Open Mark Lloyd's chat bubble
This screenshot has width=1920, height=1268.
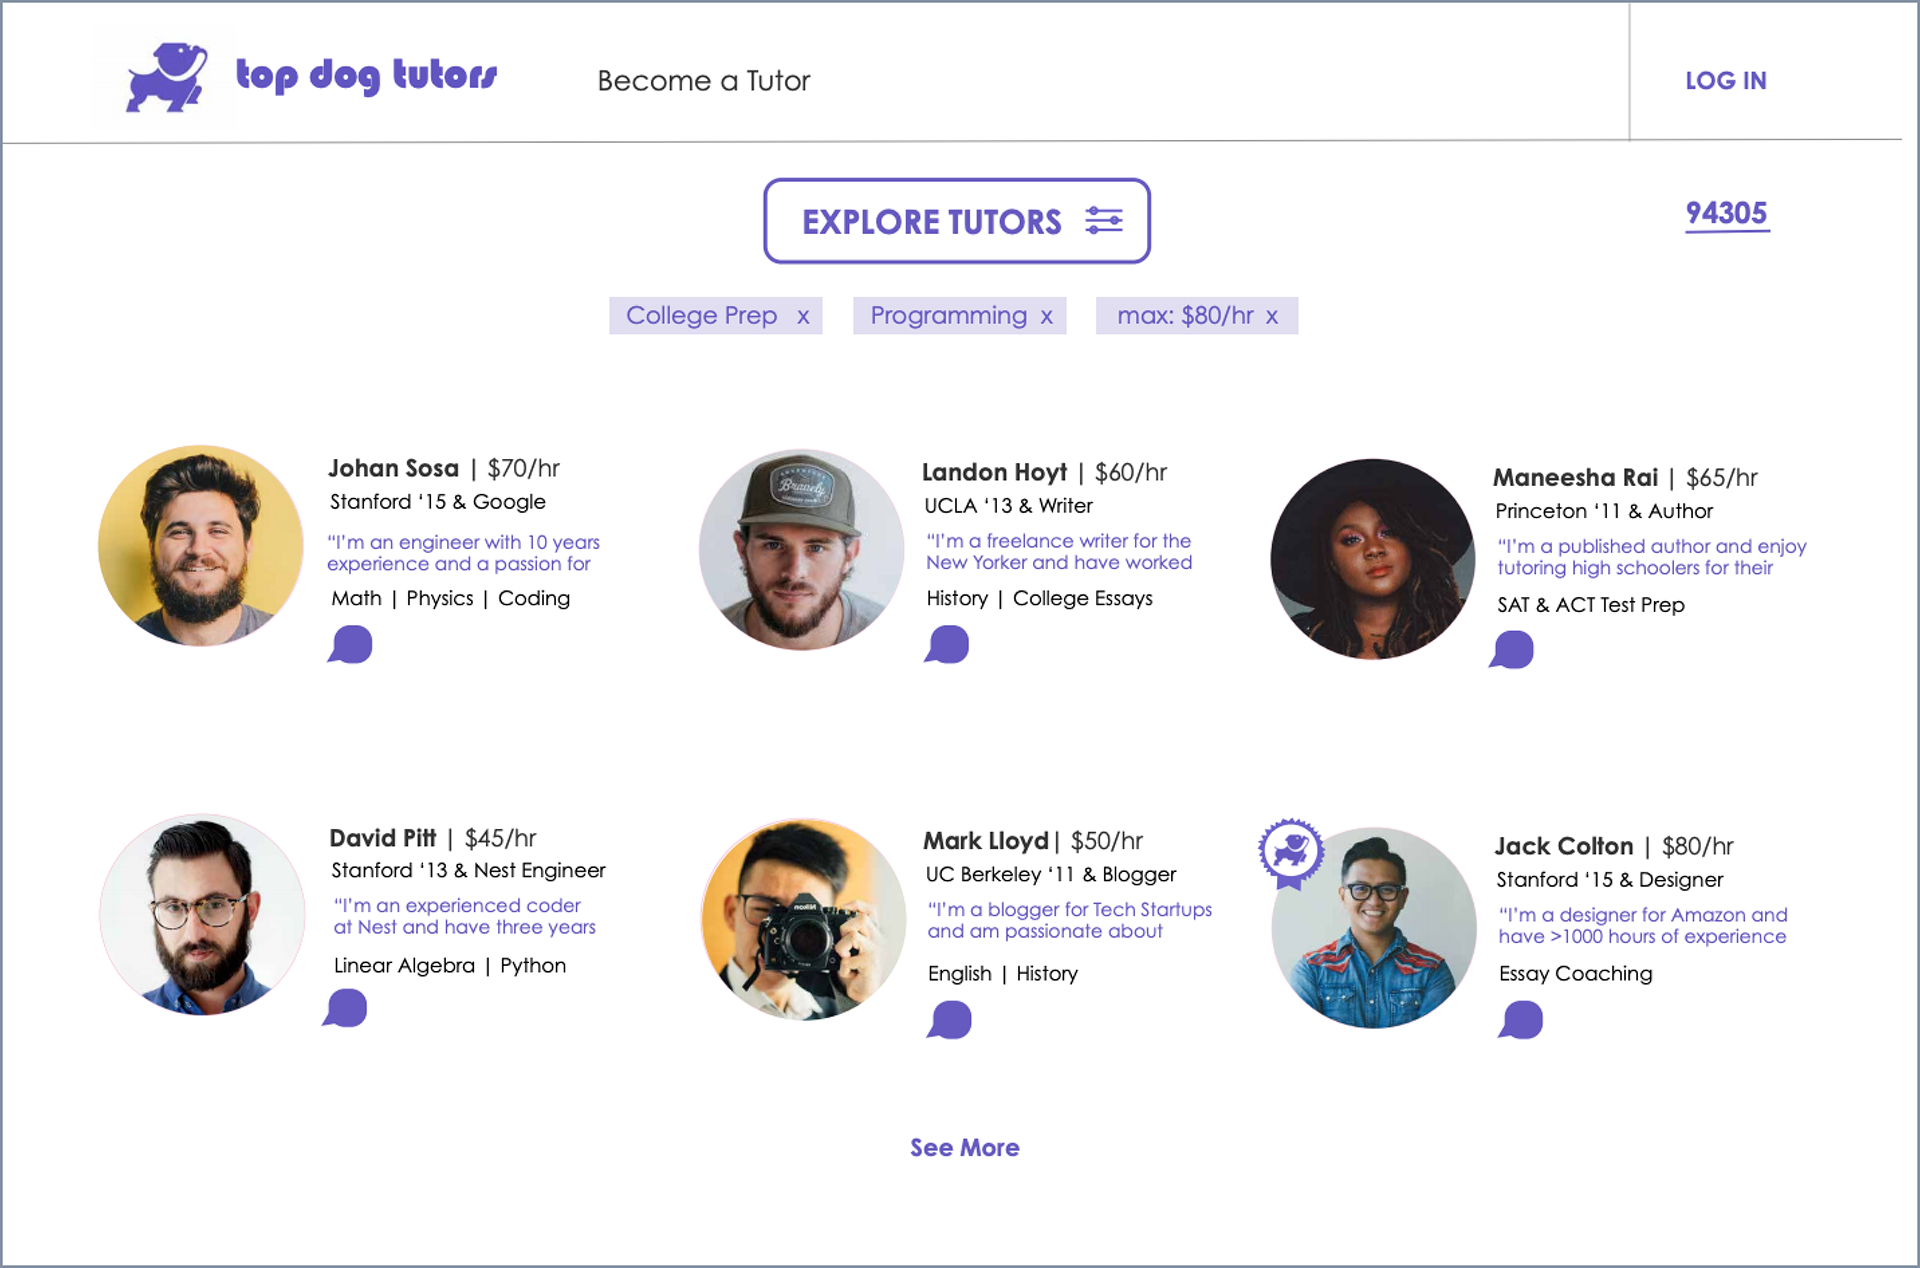950,1021
